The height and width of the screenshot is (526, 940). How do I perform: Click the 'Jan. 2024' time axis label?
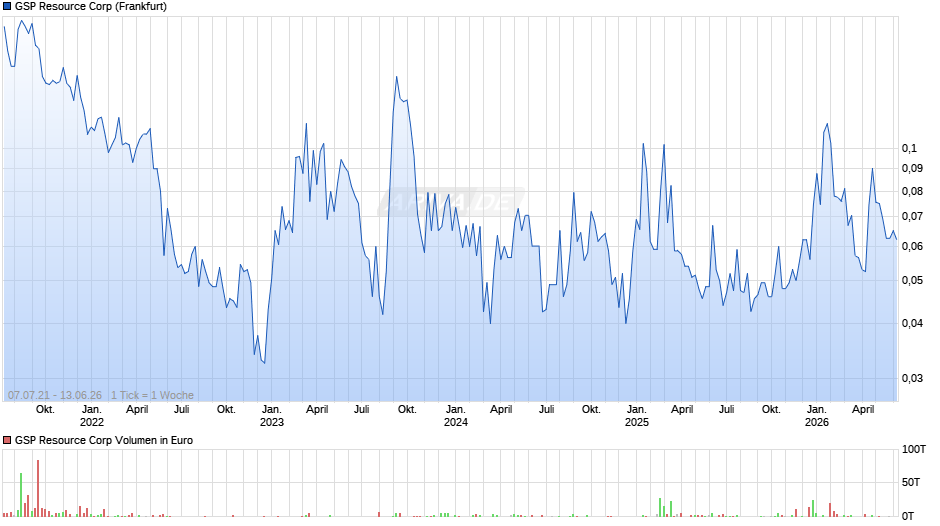click(x=456, y=416)
